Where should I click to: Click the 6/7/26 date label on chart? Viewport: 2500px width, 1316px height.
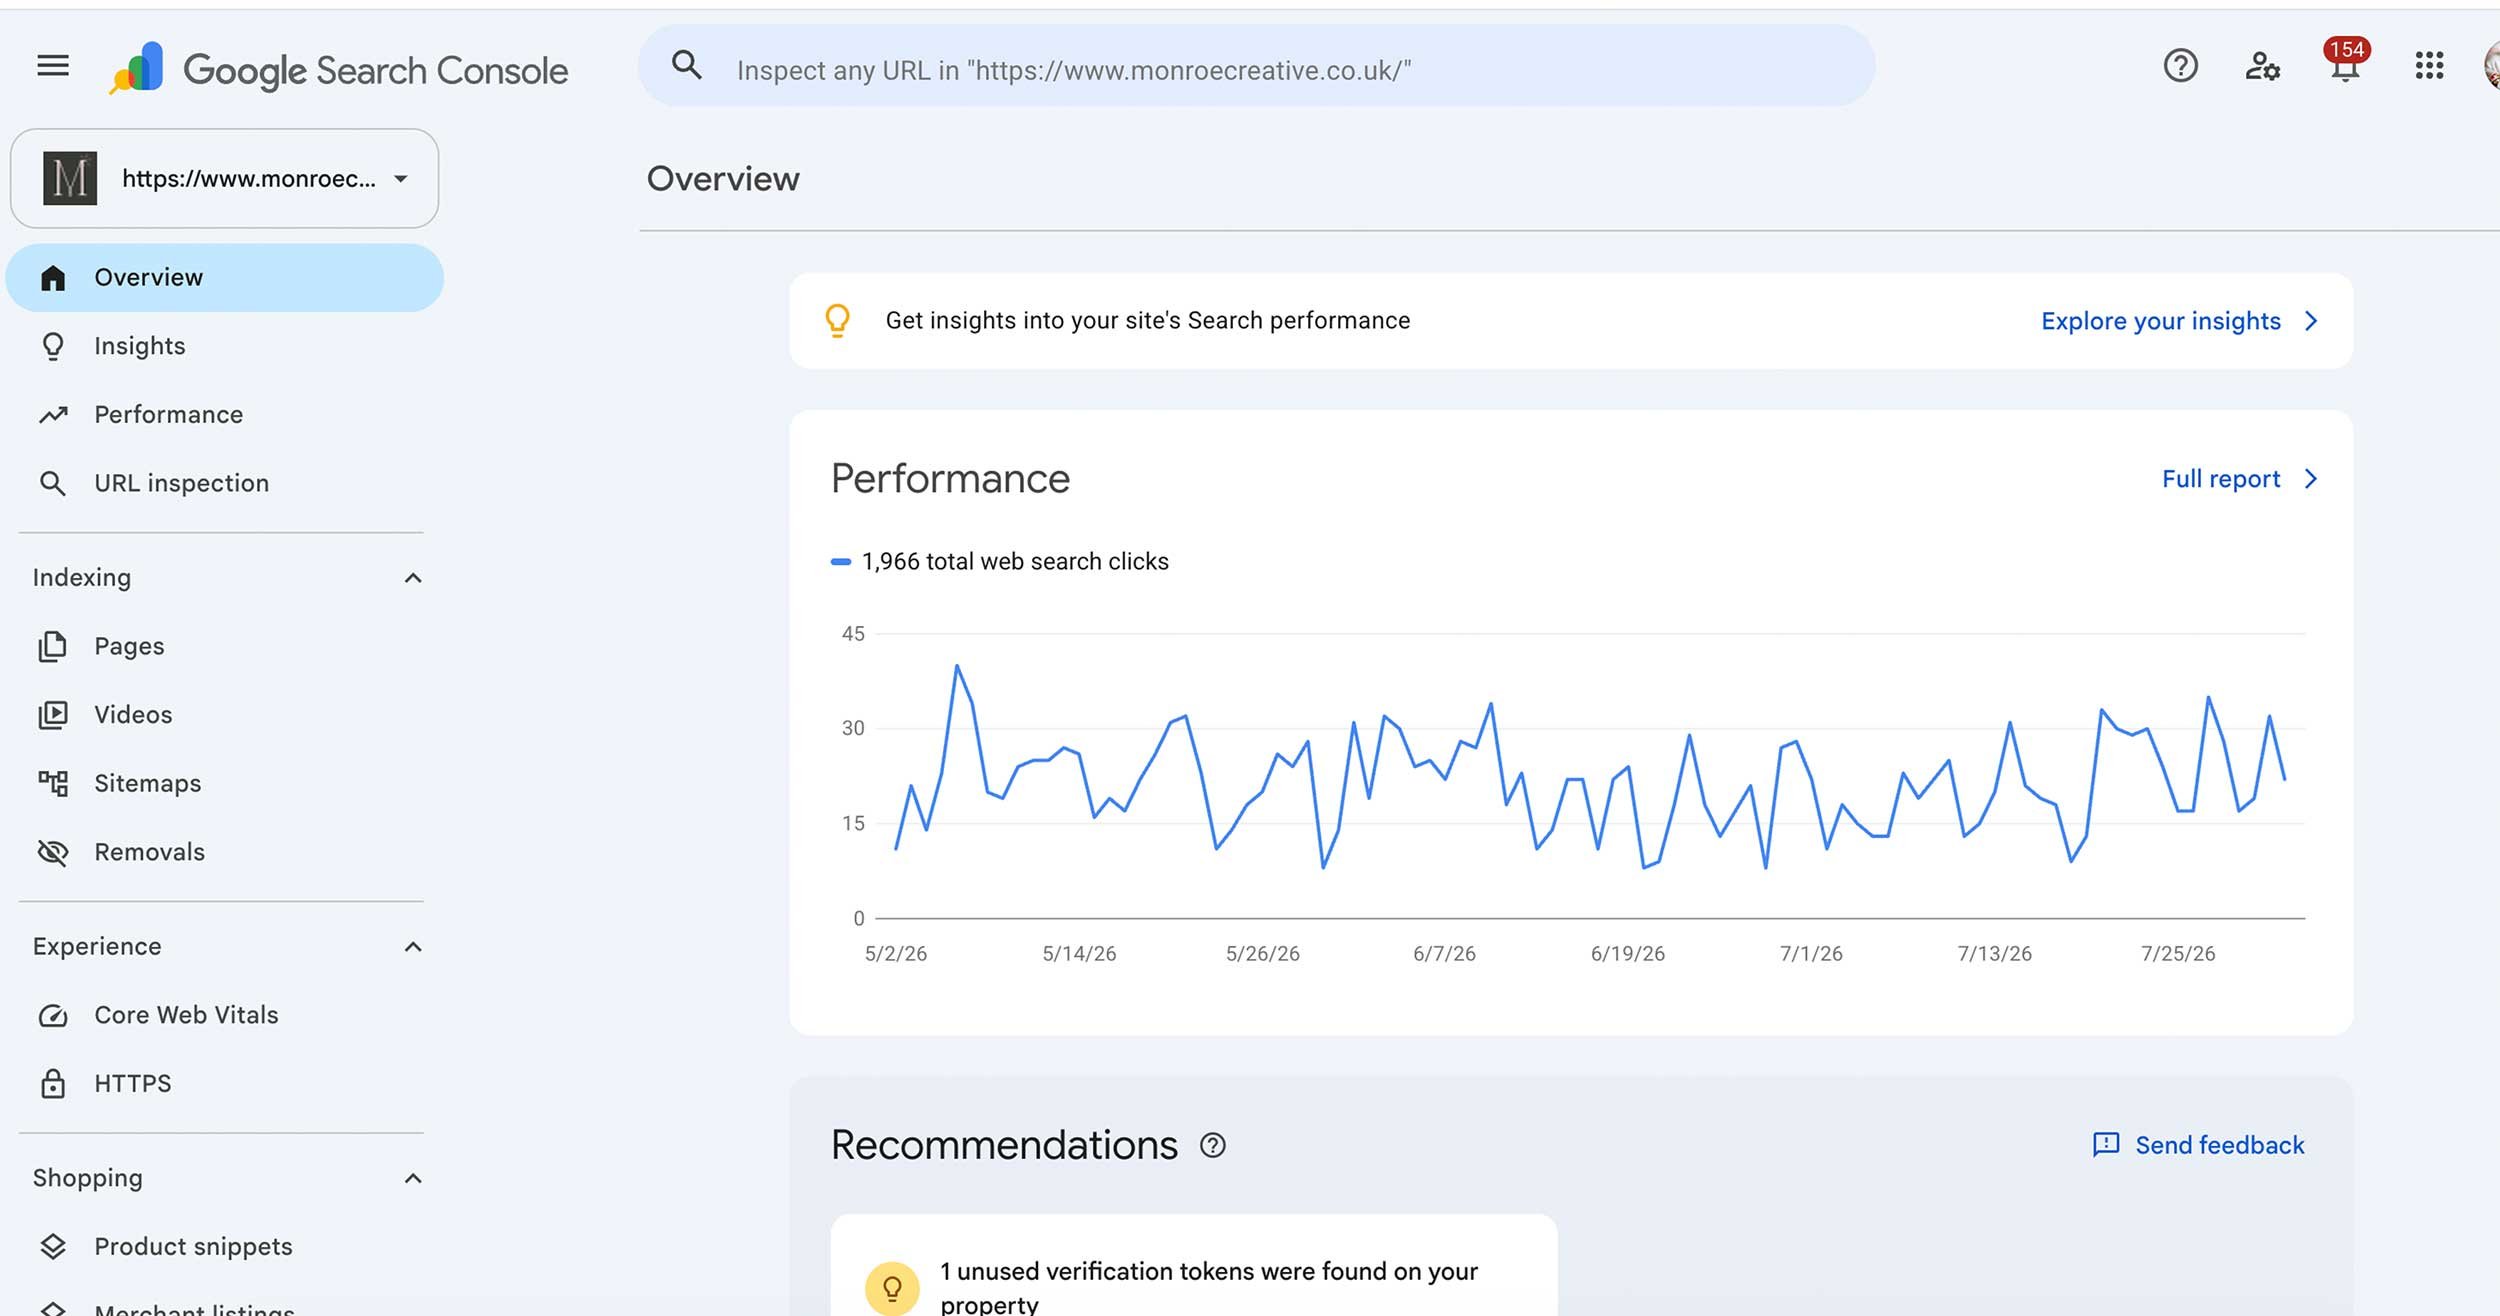point(1444,954)
